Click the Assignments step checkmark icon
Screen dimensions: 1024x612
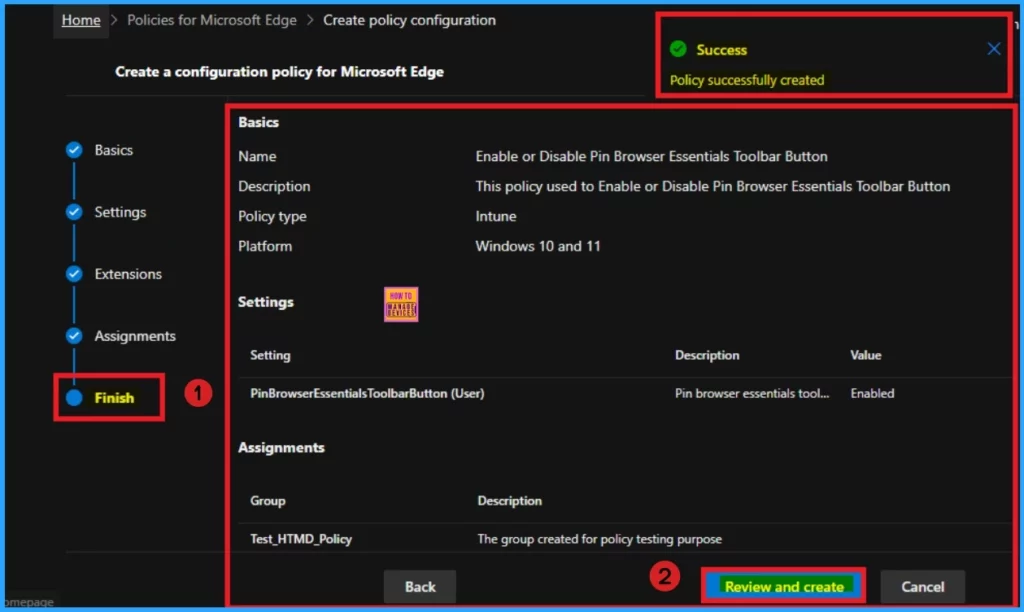[x=74, y=336]
